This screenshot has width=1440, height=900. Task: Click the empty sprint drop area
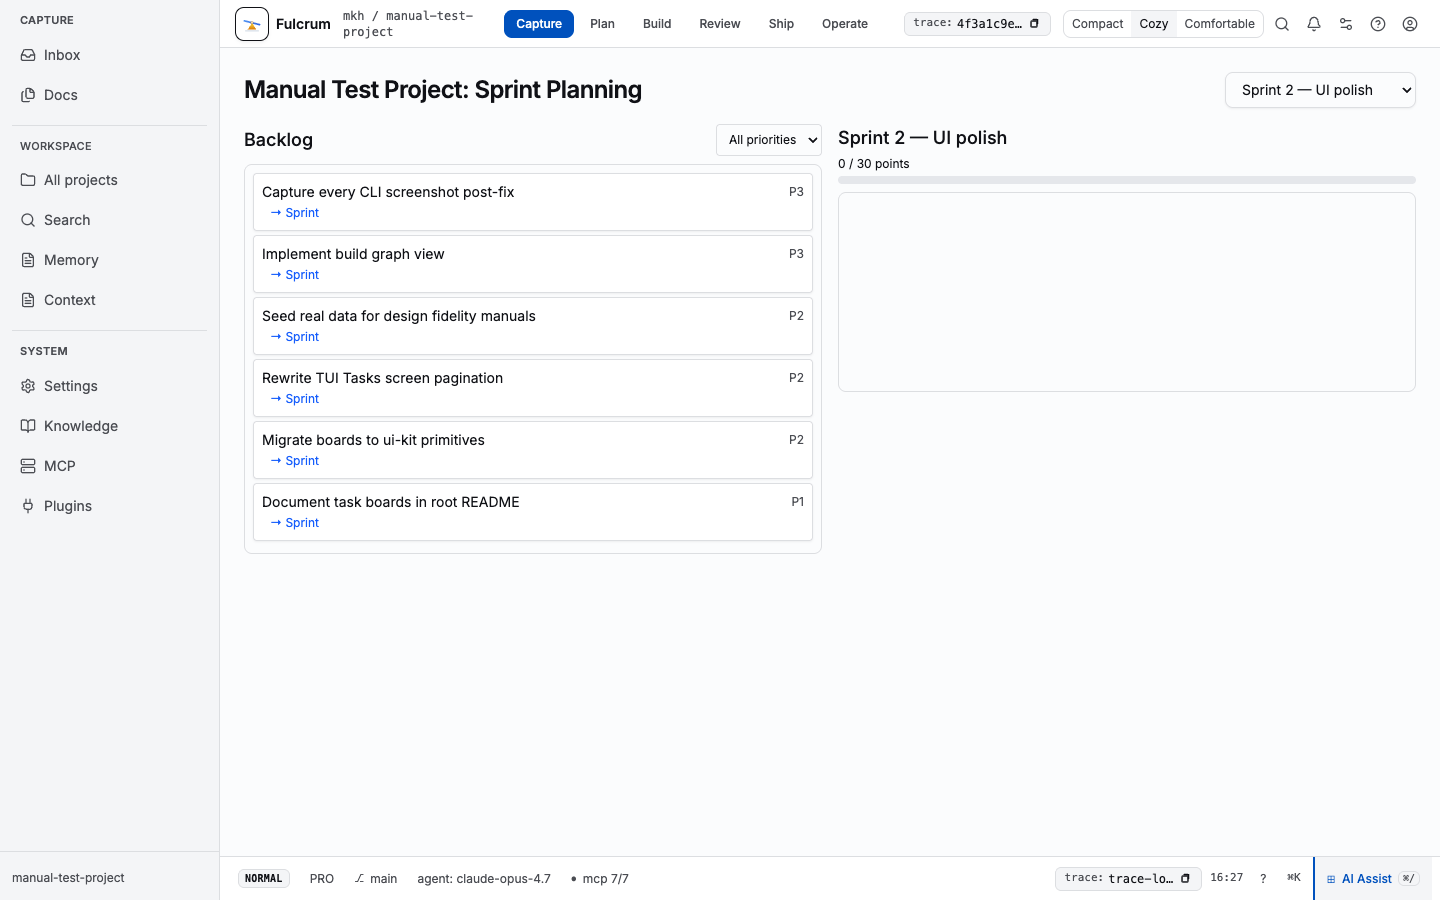(1127, 292)
